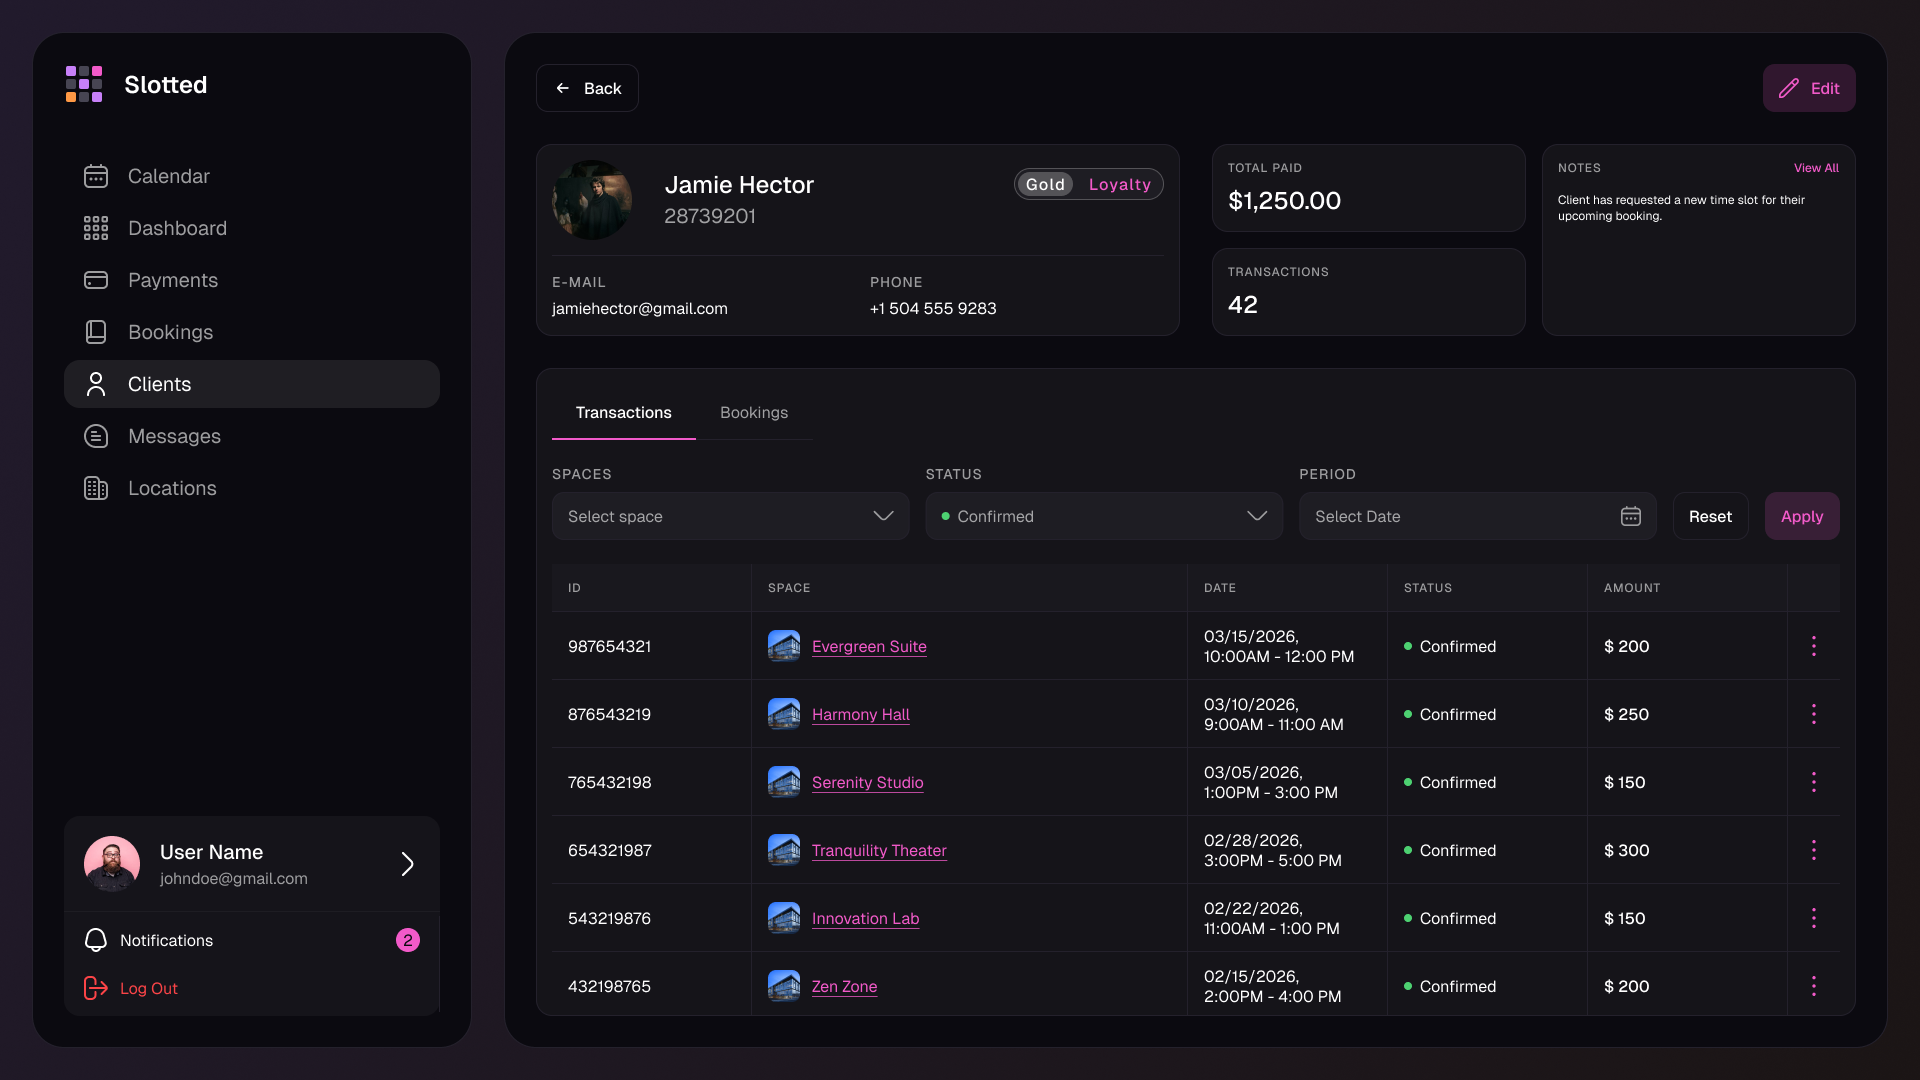Image resolution: width=1920 pixels, height=1080 pixels.
Task: Open the more menu for transaction 876543219
Action: (x=1814, y=714)
